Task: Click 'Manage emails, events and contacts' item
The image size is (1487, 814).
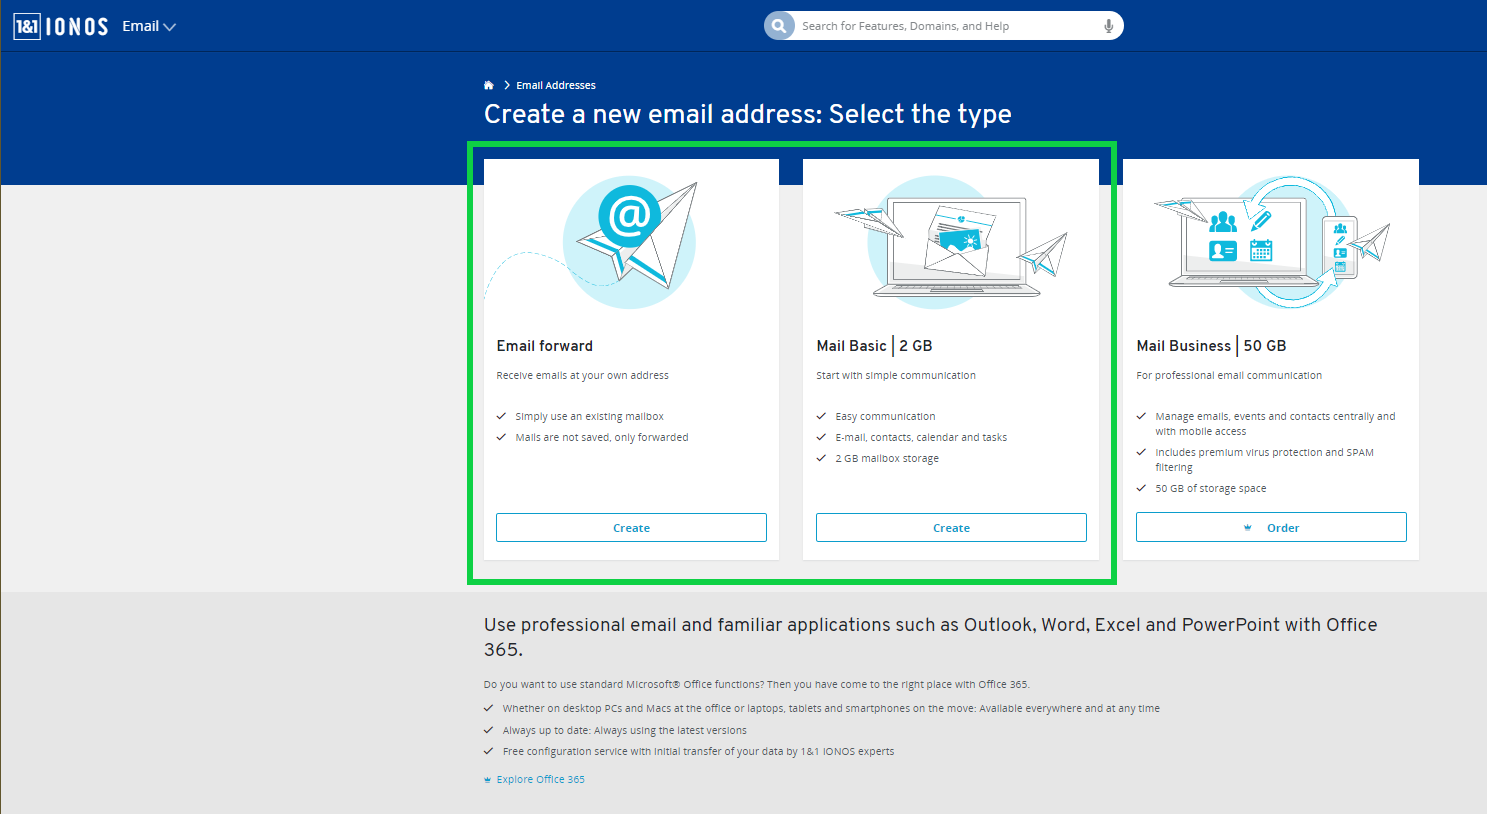Action: [1275, 424]
